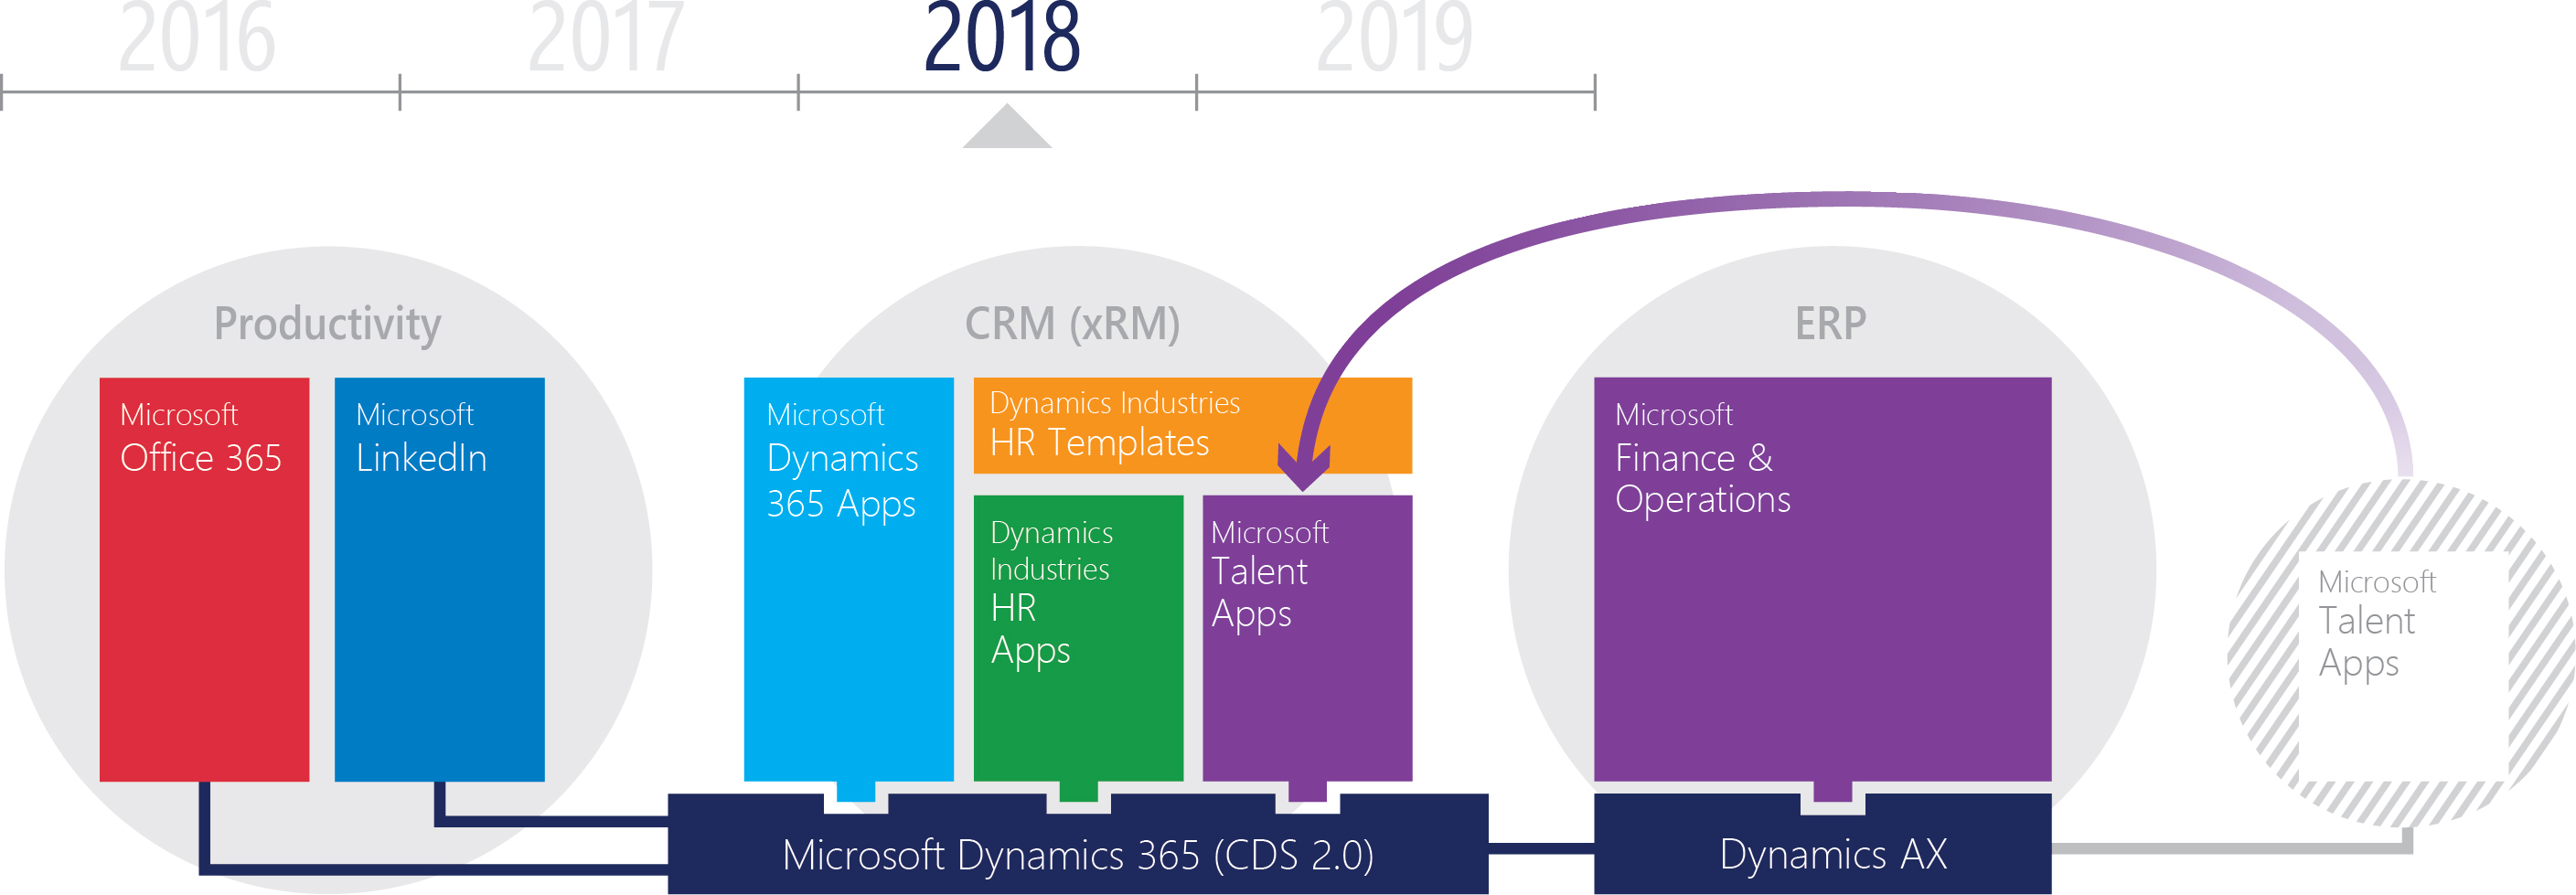
Task: Open the blue Microsoft LinkedIn tile
Action: pyautogui.click(x=439, y=579)
